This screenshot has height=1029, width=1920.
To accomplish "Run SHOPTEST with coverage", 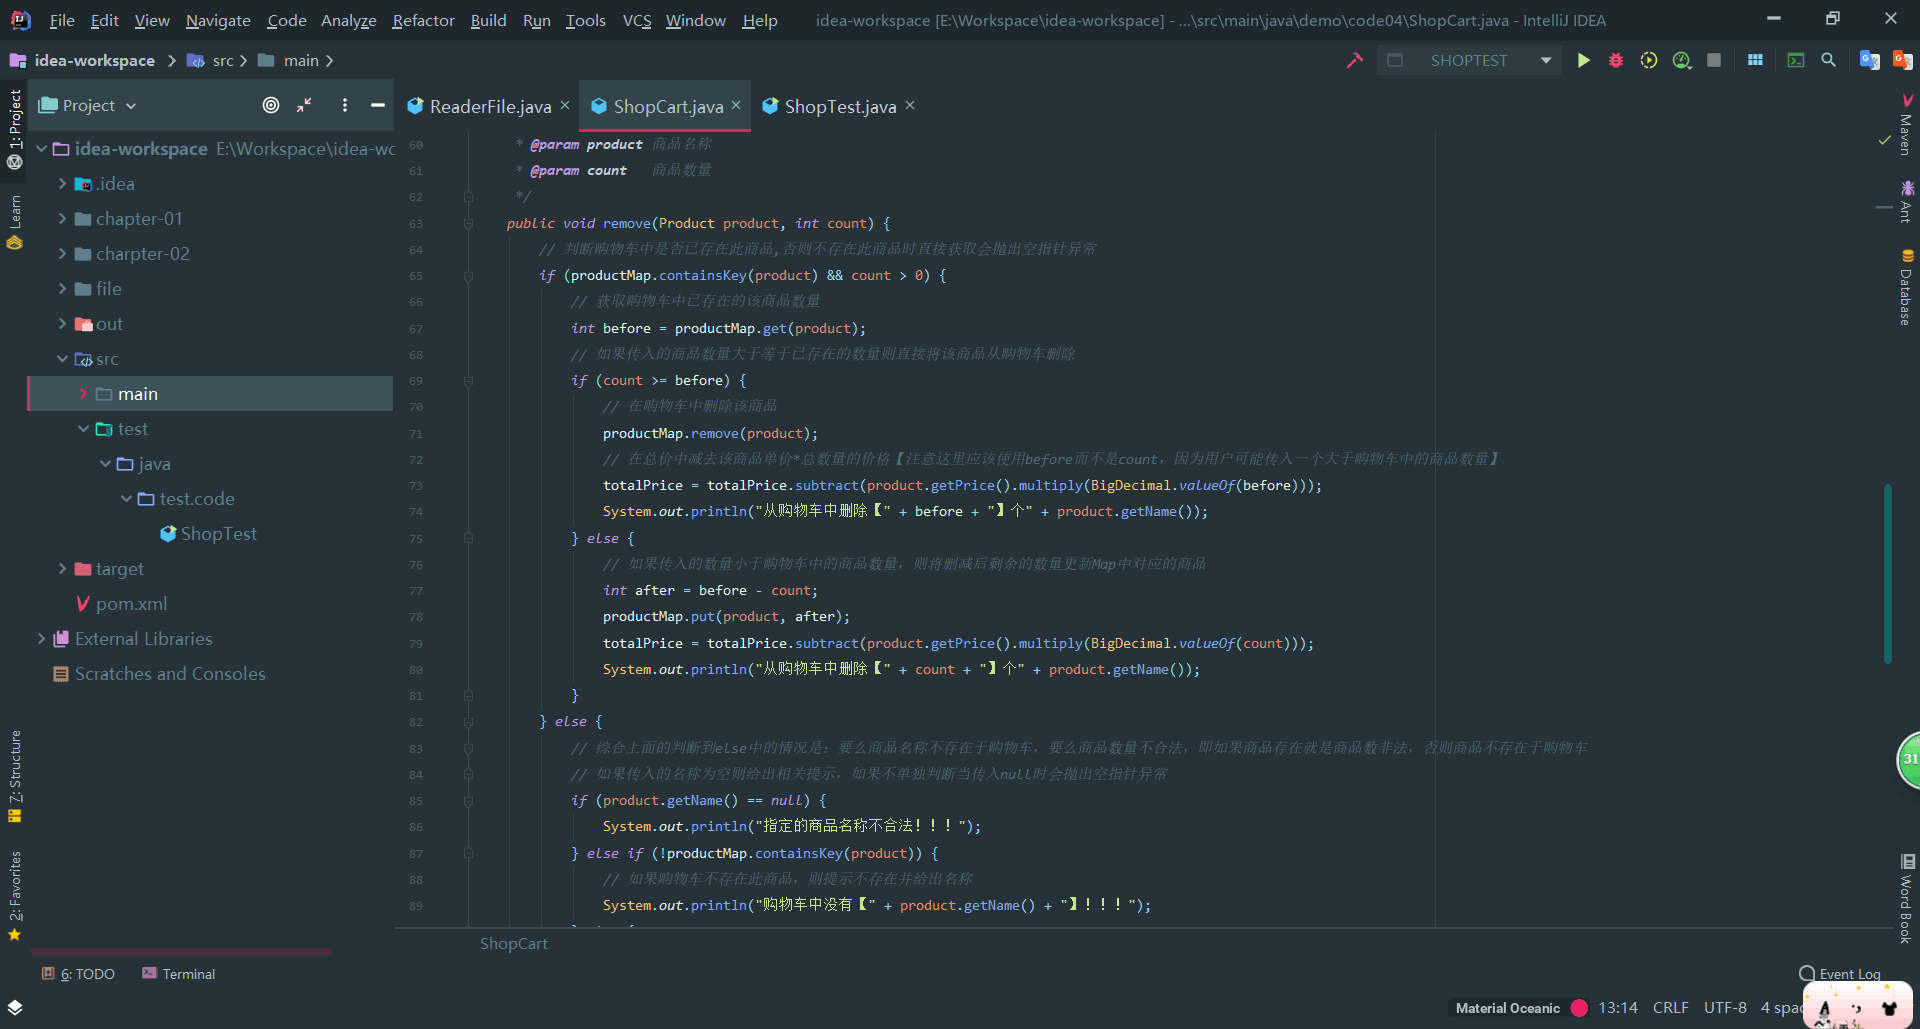I will pyautogui.click(x=1649, y=60).
